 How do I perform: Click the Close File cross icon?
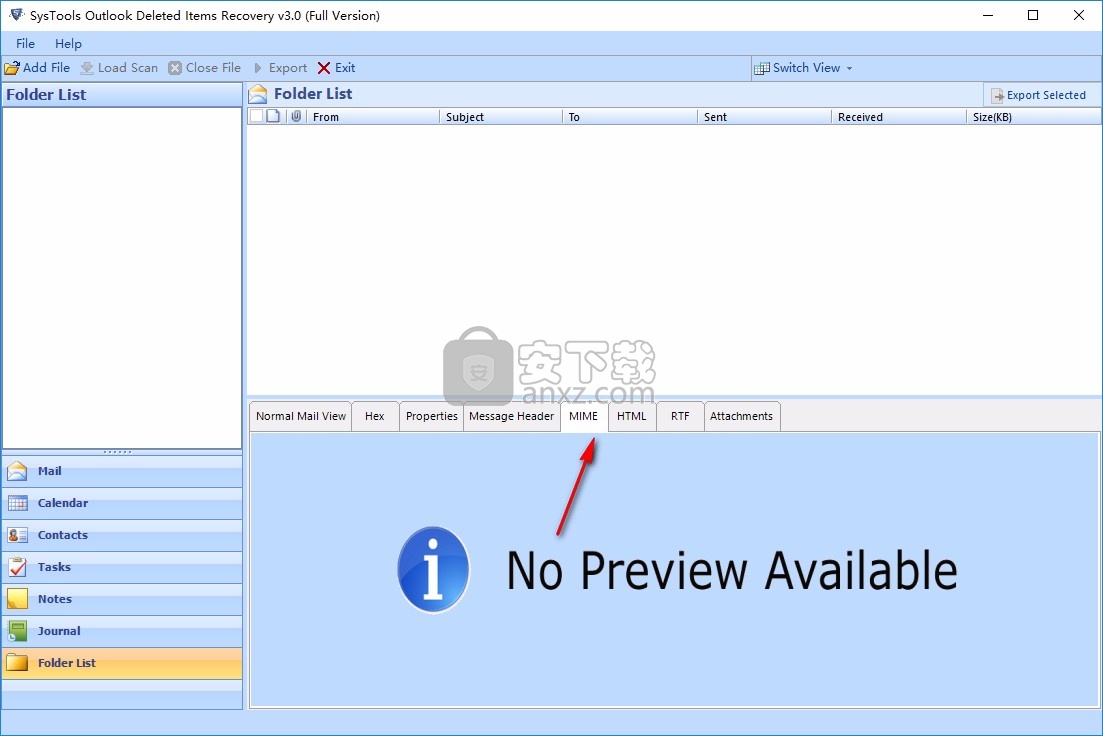pyautogui.click(x=174, y=68)
